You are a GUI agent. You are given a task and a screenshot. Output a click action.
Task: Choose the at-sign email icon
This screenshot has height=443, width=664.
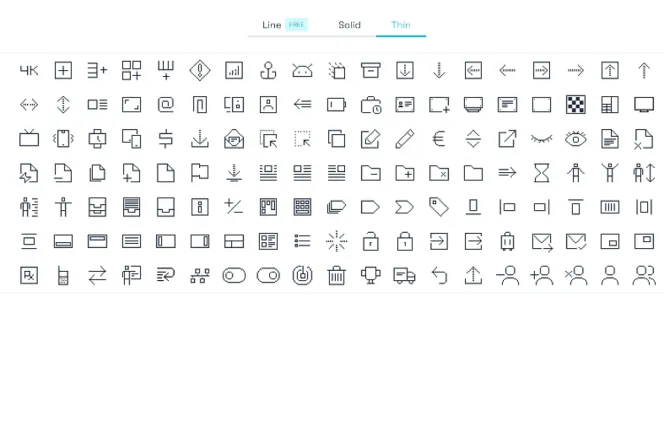[166, 104]
